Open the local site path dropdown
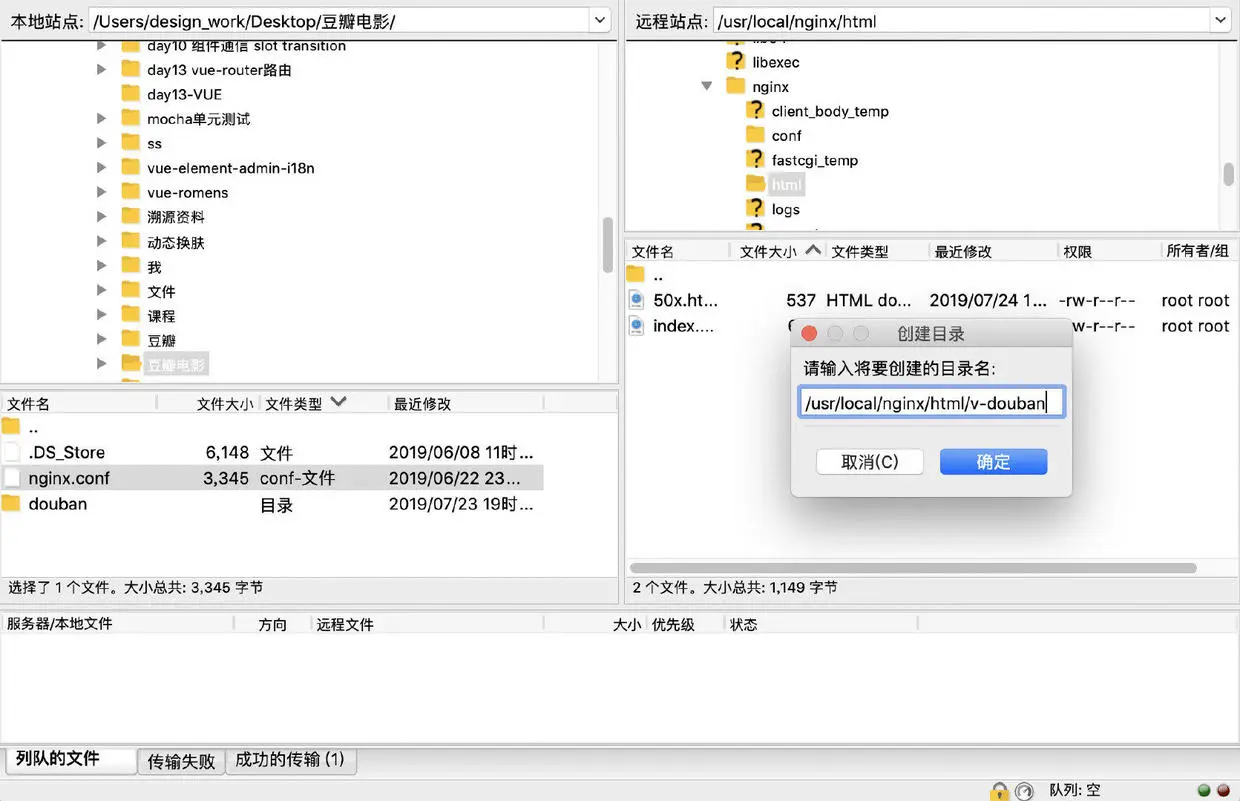 pos(600,20)
